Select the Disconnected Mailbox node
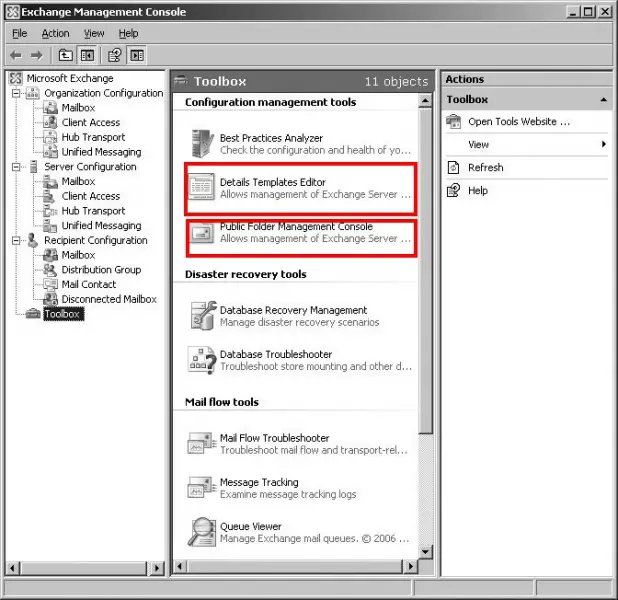 109,299
